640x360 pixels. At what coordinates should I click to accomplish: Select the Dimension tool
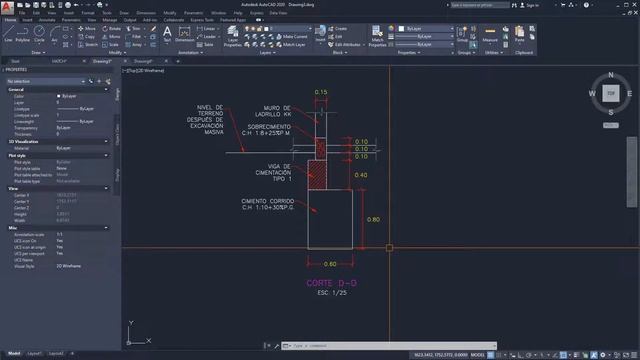point(184,34)
